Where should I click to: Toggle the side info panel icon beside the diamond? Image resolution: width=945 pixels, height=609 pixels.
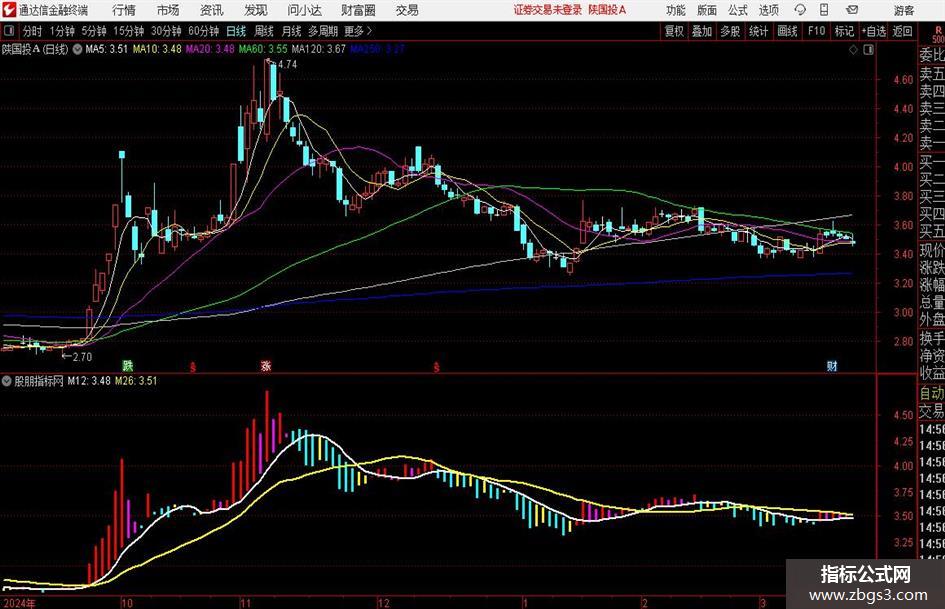[868, 49]
